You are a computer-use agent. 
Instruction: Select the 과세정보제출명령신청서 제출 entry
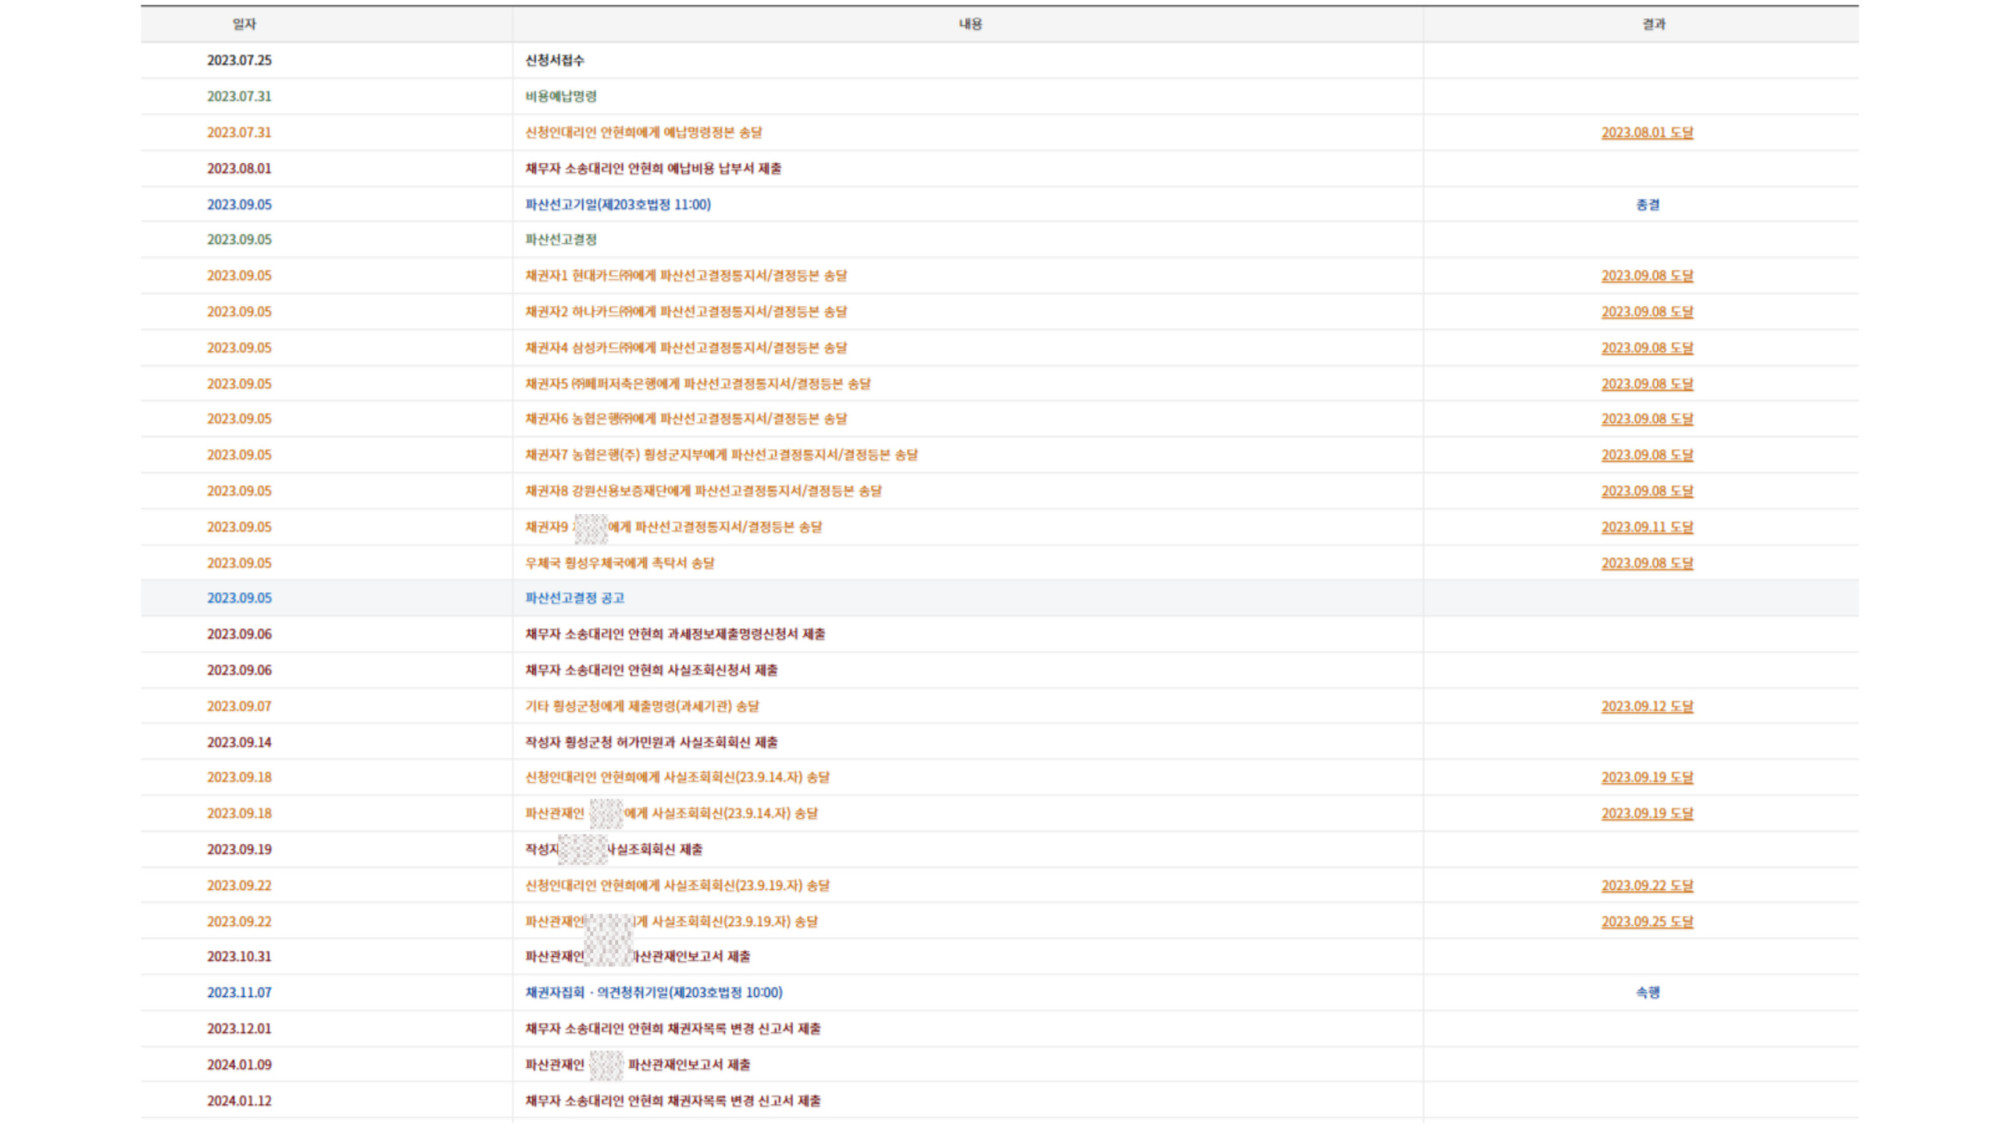[675, 633]
